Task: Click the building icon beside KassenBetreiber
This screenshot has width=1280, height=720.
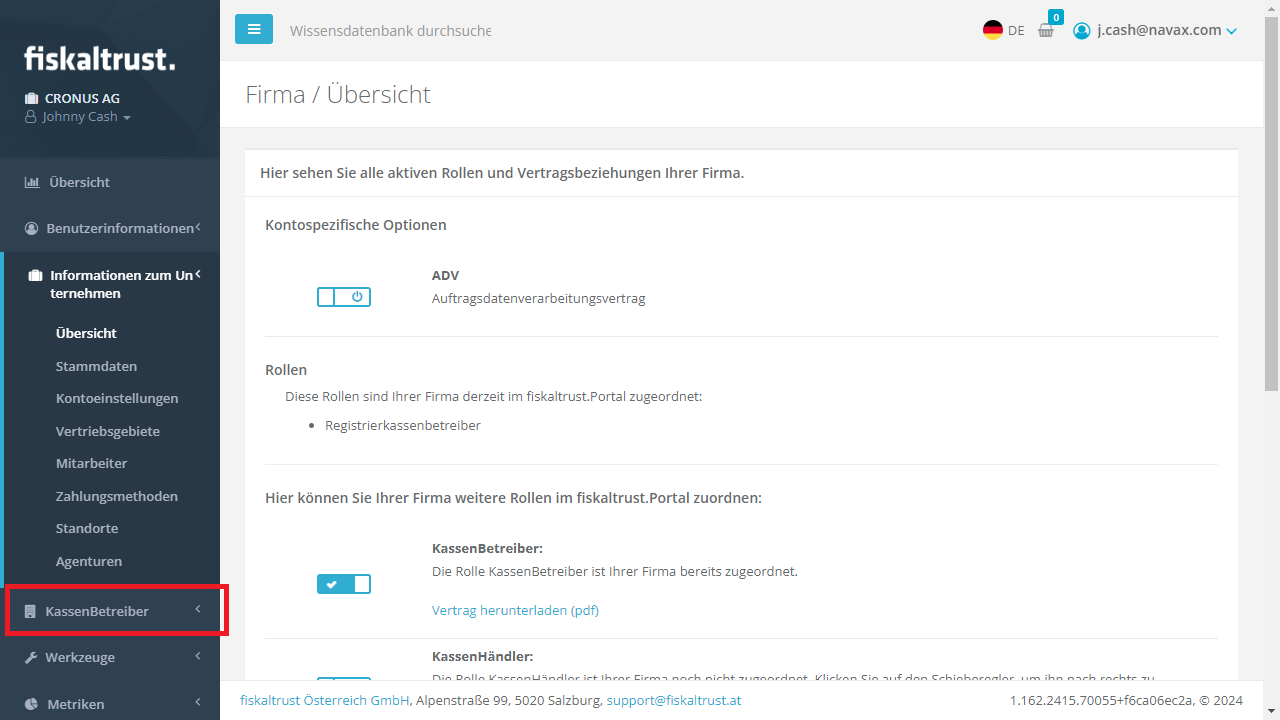Action: coord(30,611)
